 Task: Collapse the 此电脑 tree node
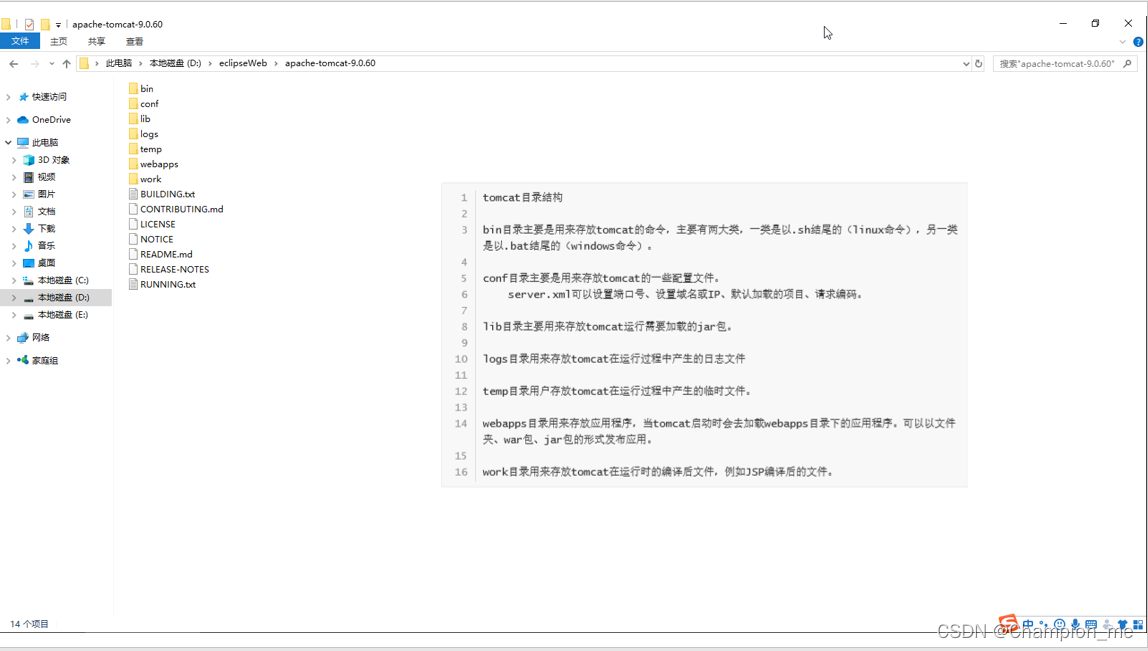tap(7, 141)
